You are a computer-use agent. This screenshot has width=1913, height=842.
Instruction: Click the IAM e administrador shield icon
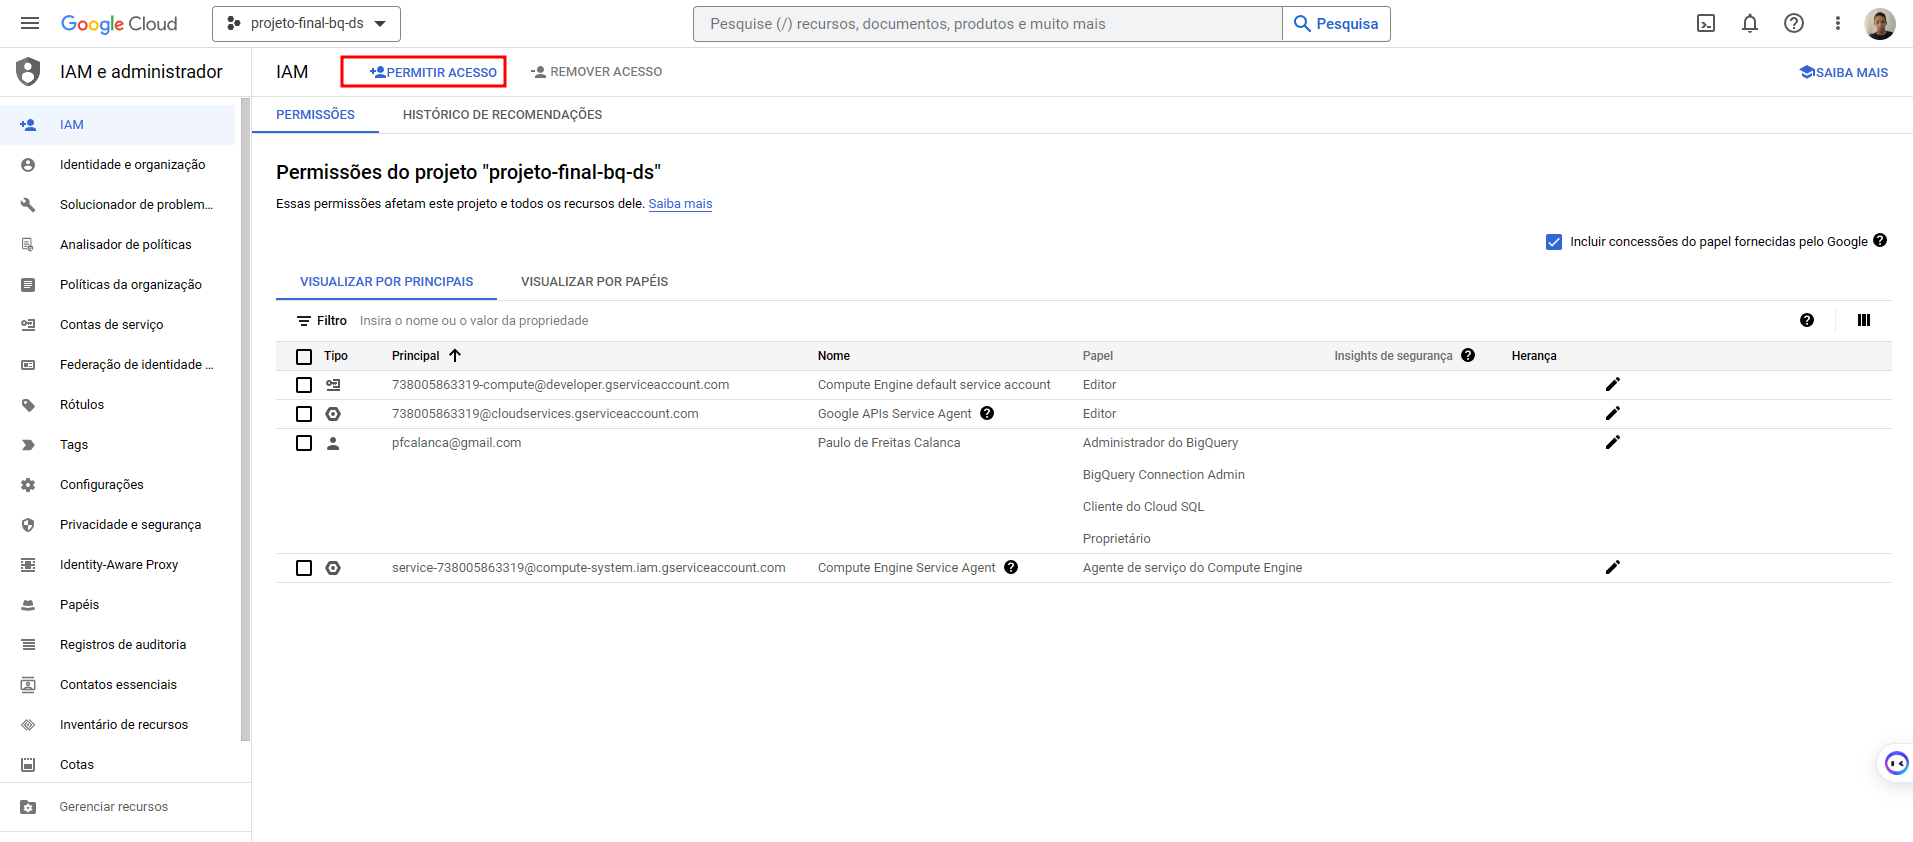click(x=28, y=72)
